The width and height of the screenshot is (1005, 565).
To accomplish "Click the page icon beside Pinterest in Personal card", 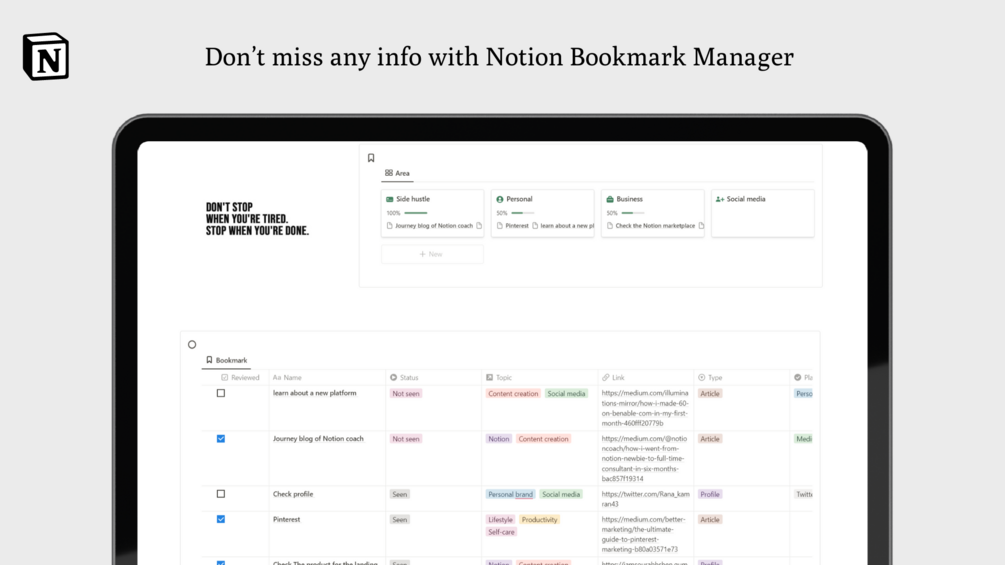I will (500, 225).
